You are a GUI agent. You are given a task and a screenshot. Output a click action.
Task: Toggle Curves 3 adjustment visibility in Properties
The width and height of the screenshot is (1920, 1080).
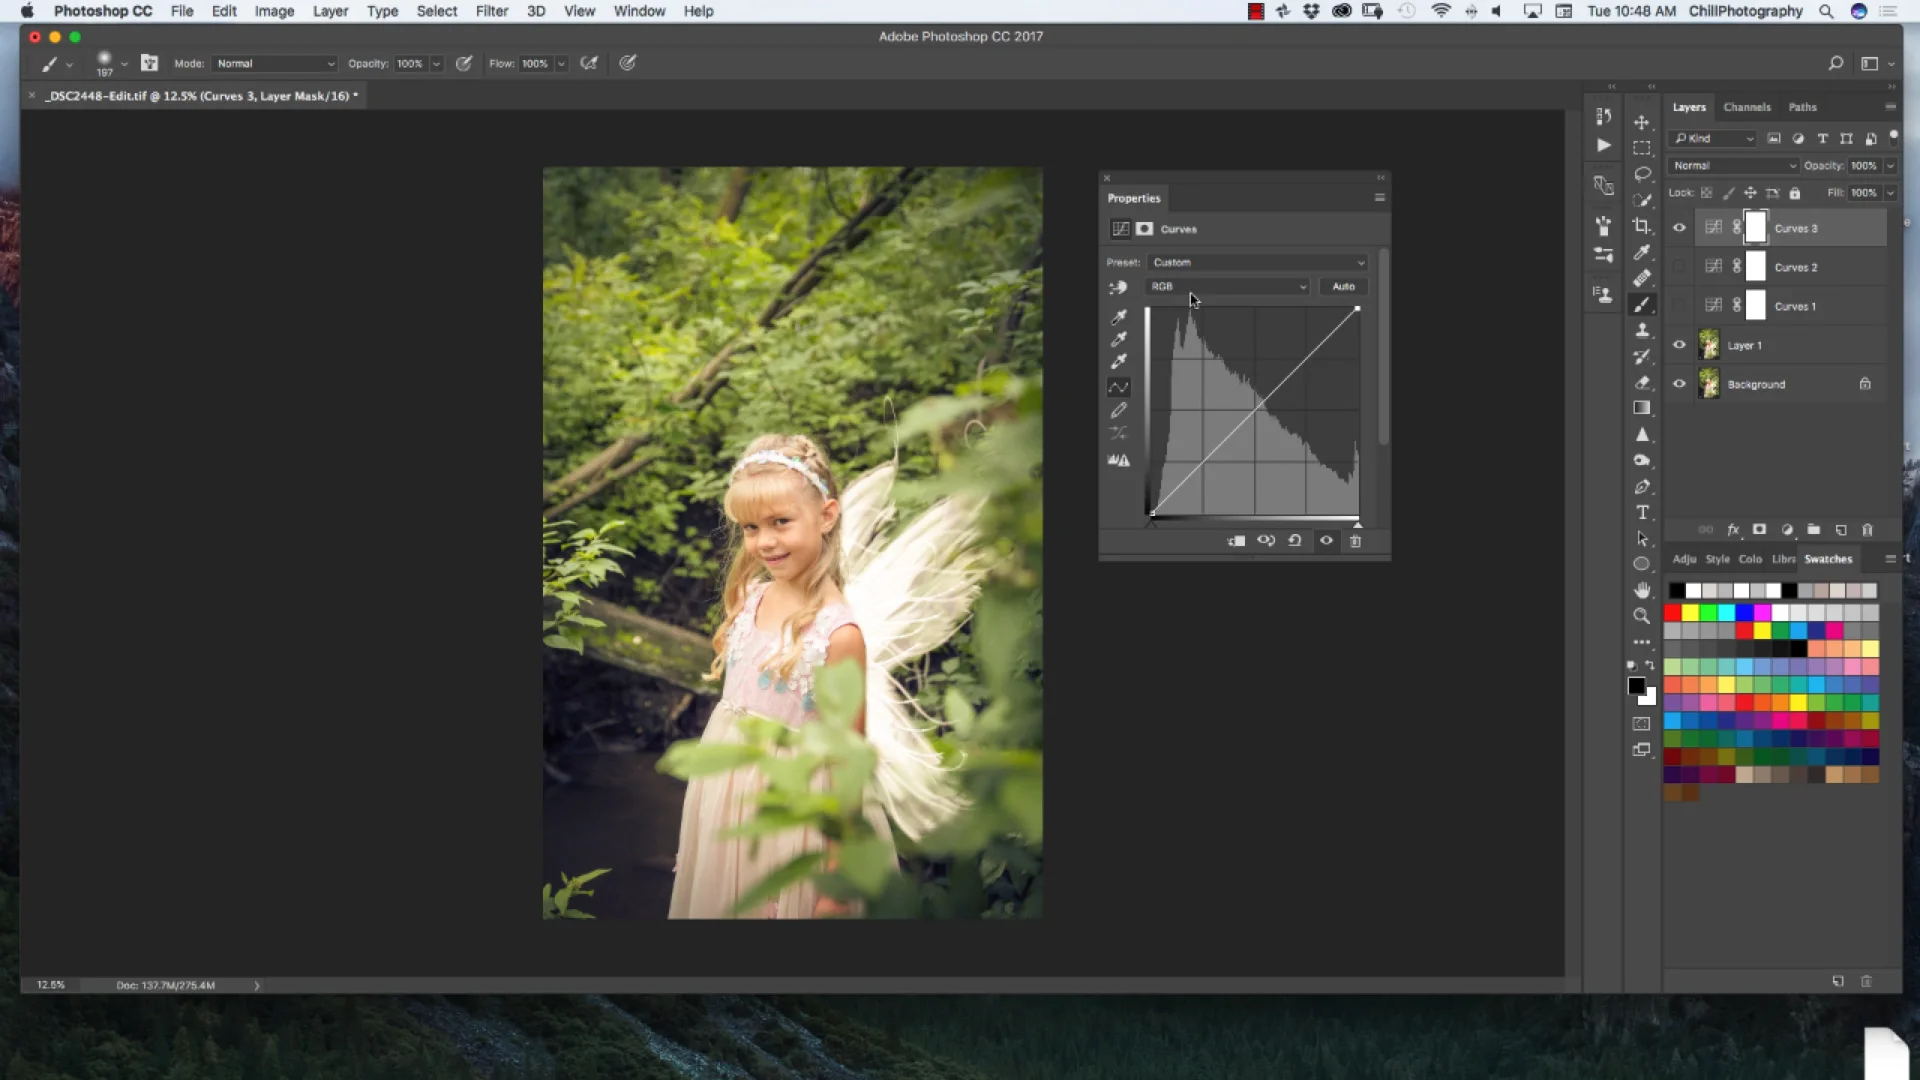tap(1327, 540)
